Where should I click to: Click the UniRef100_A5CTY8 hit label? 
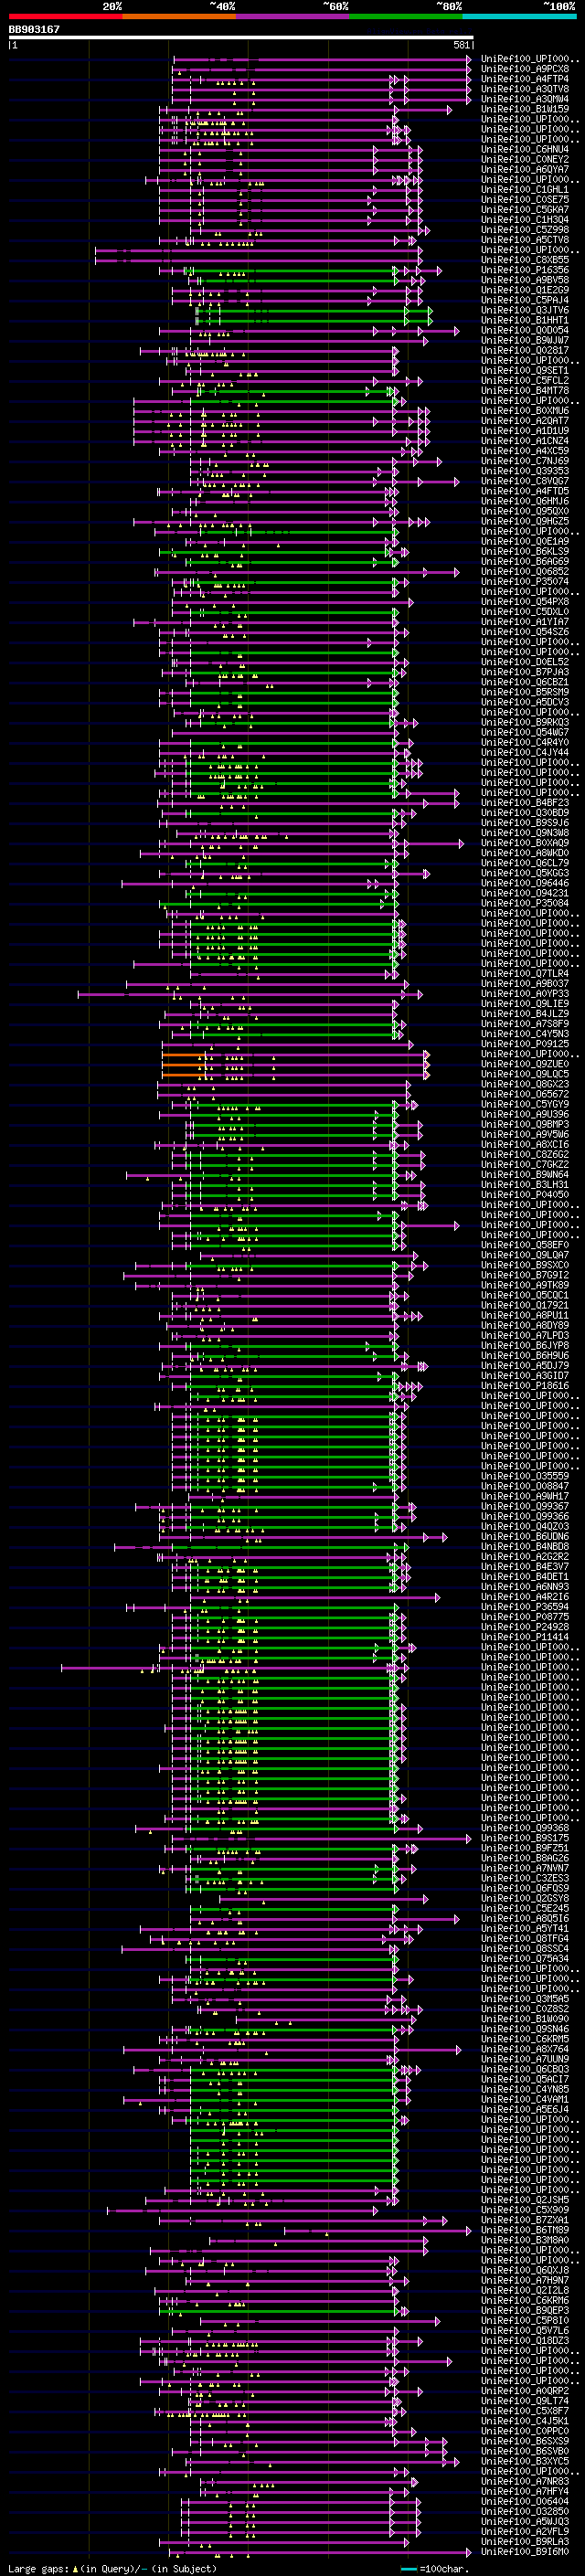click(x=525, y=239)
